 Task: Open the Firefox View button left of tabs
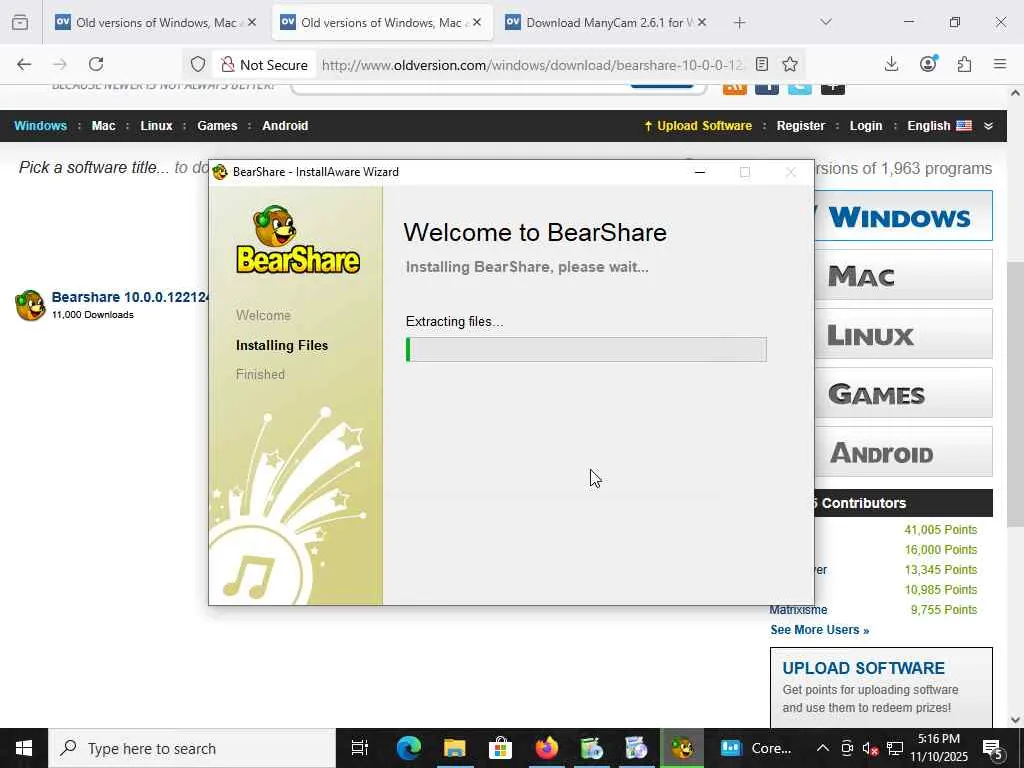coord(20,22)
